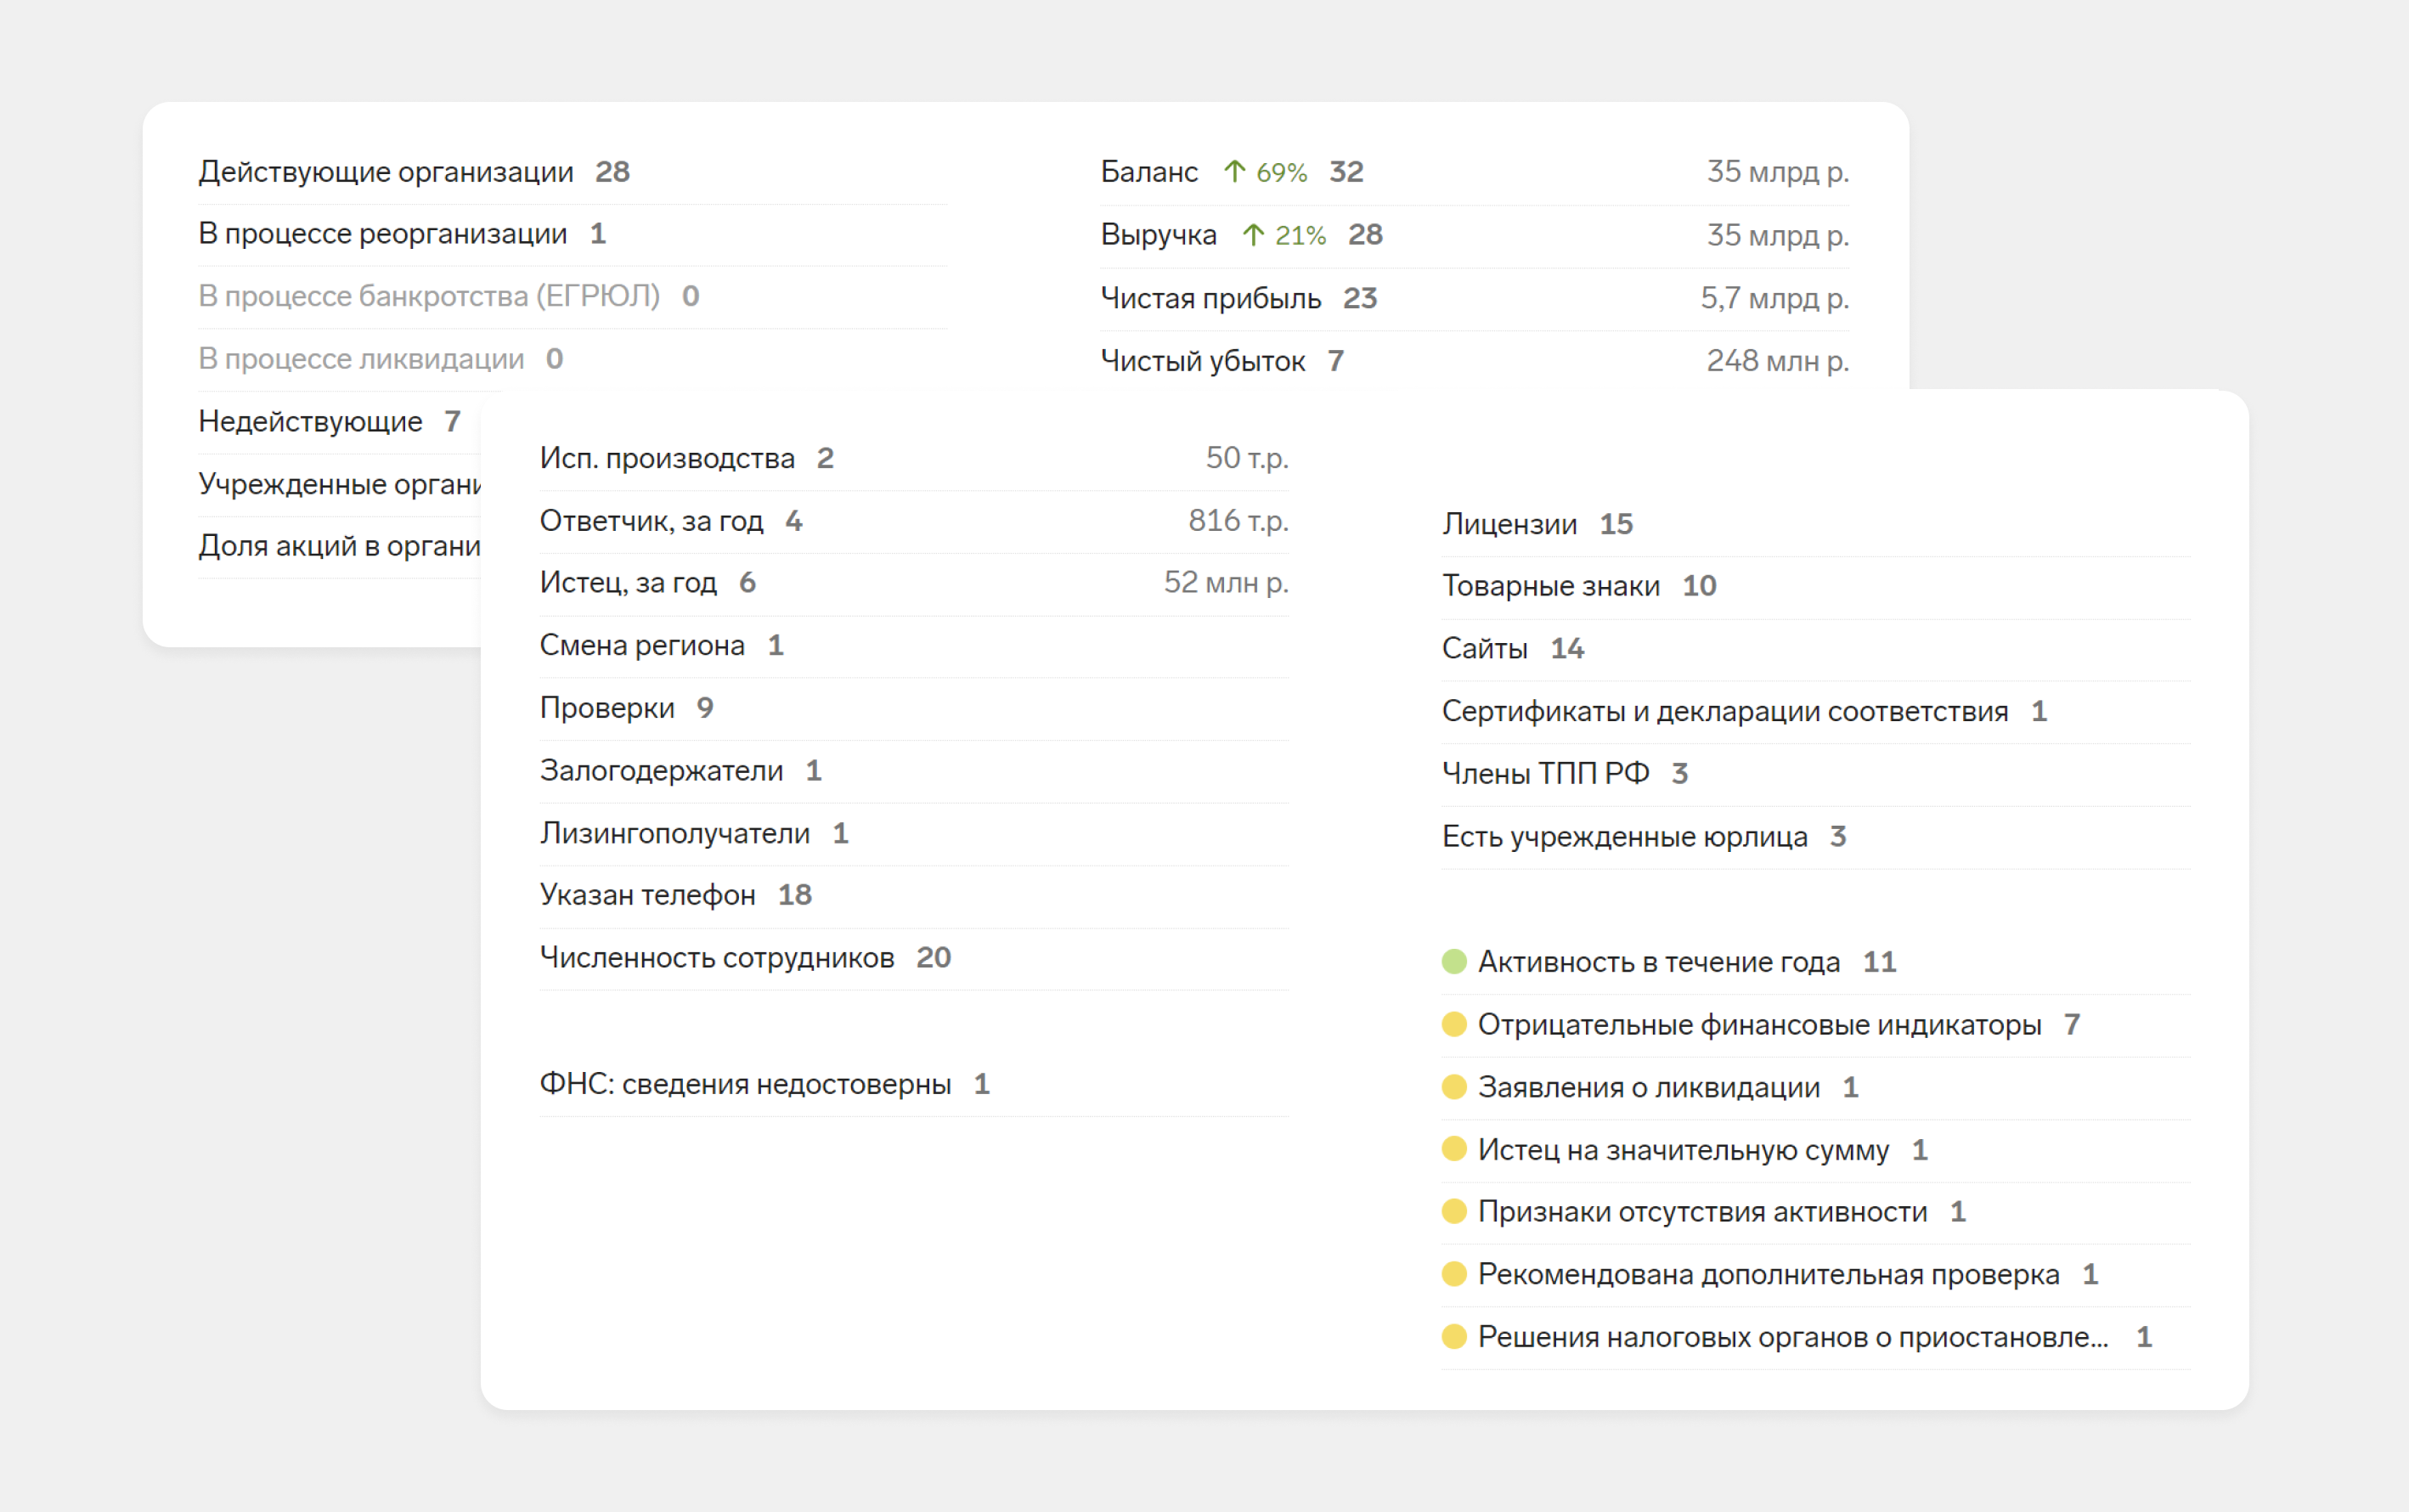Click the green up arrow next to Баланс
The width and height of the screenshot is (2409, 1512).
(x=1234, y=172)
